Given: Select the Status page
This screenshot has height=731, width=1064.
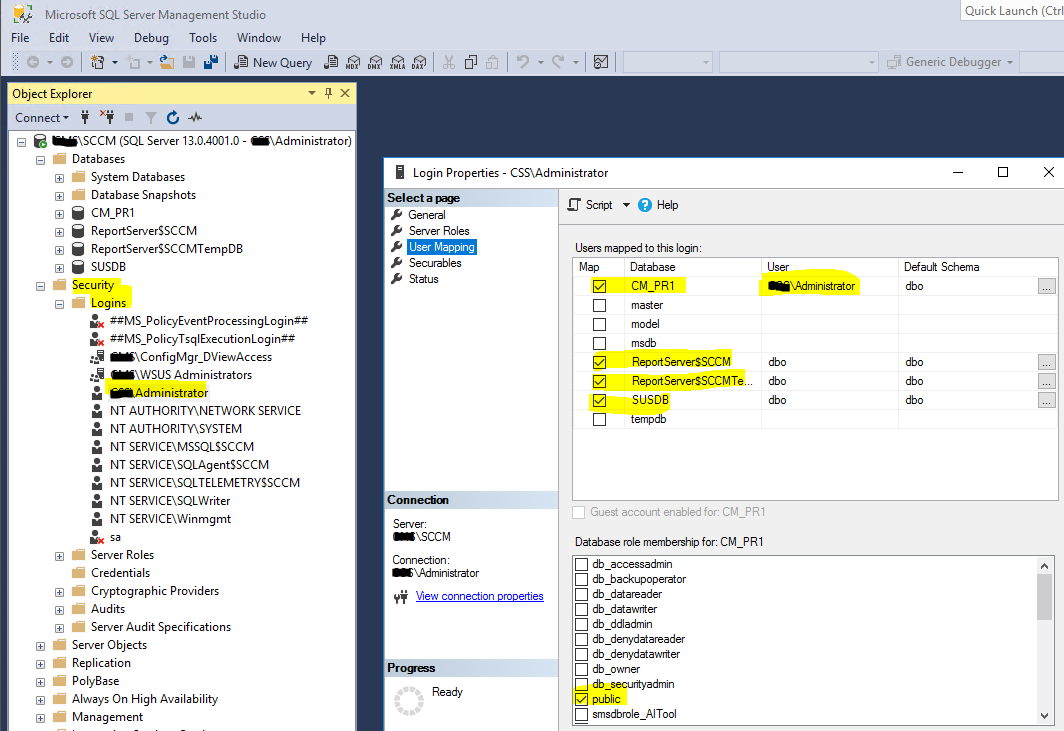Looking at the screenshot, I should pos(423,280).
